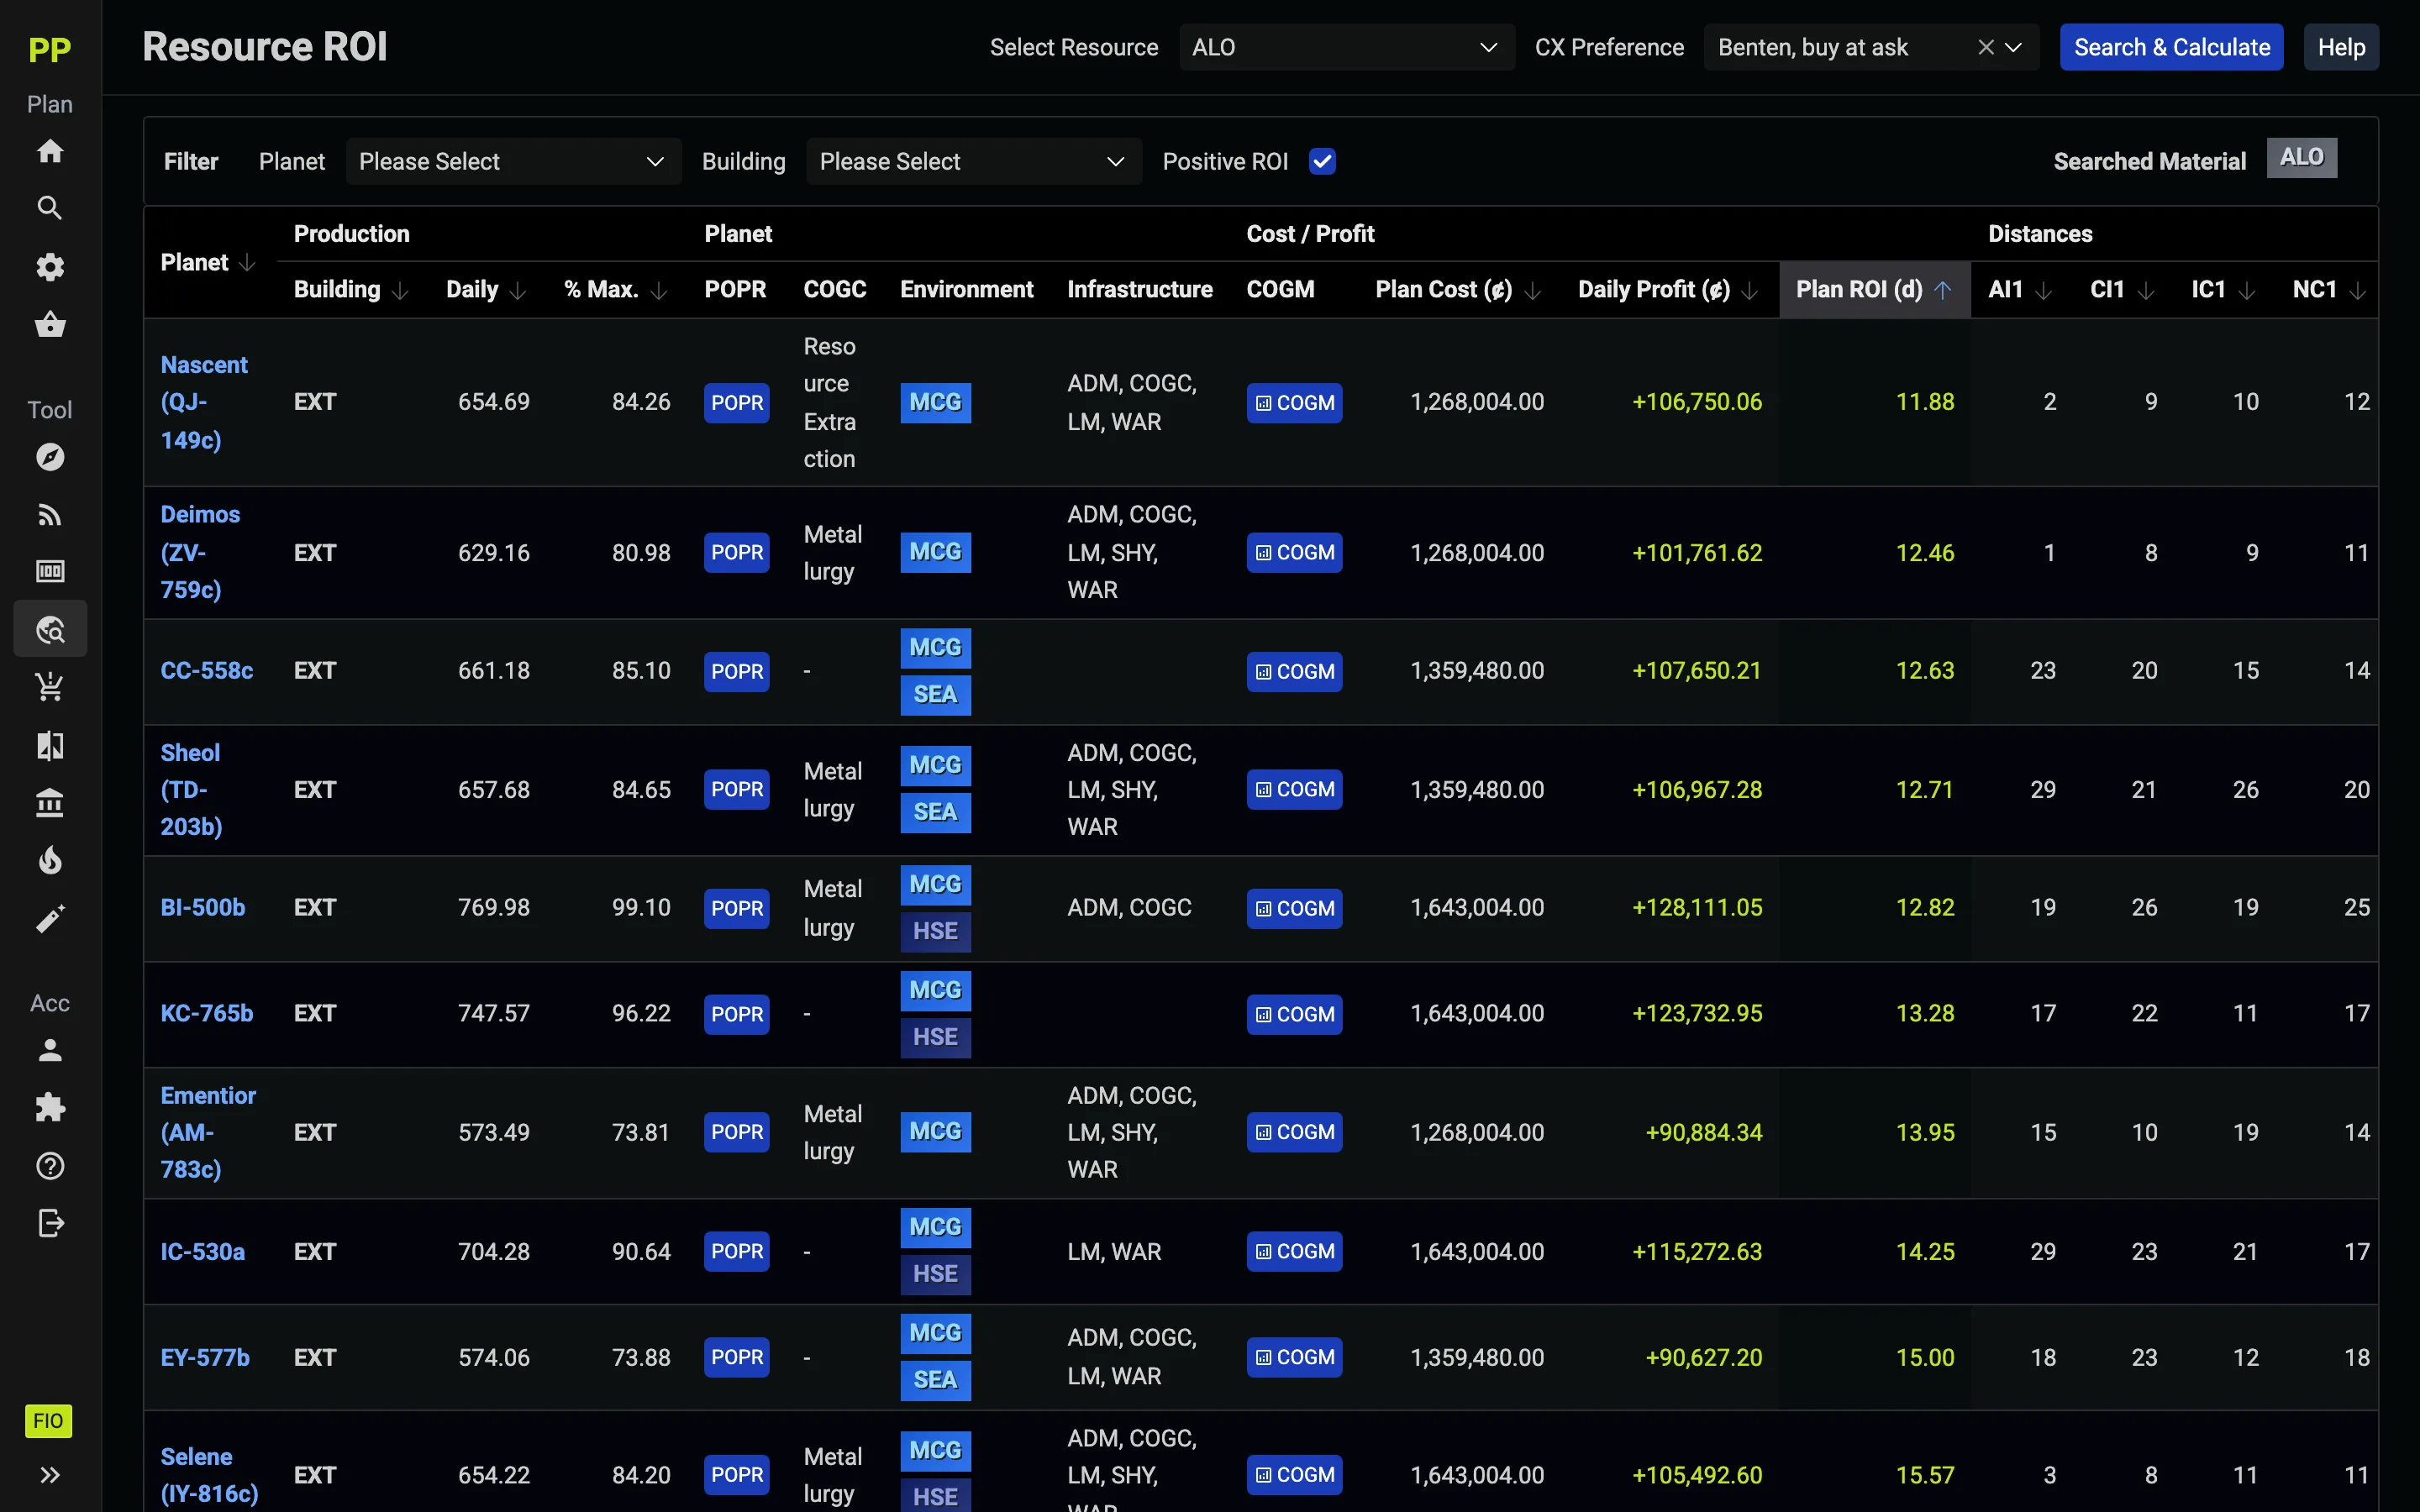Viewport: 2420px width, 1512px height.
Task: Click the ALO searched material tag
Action: [2301, 158]
